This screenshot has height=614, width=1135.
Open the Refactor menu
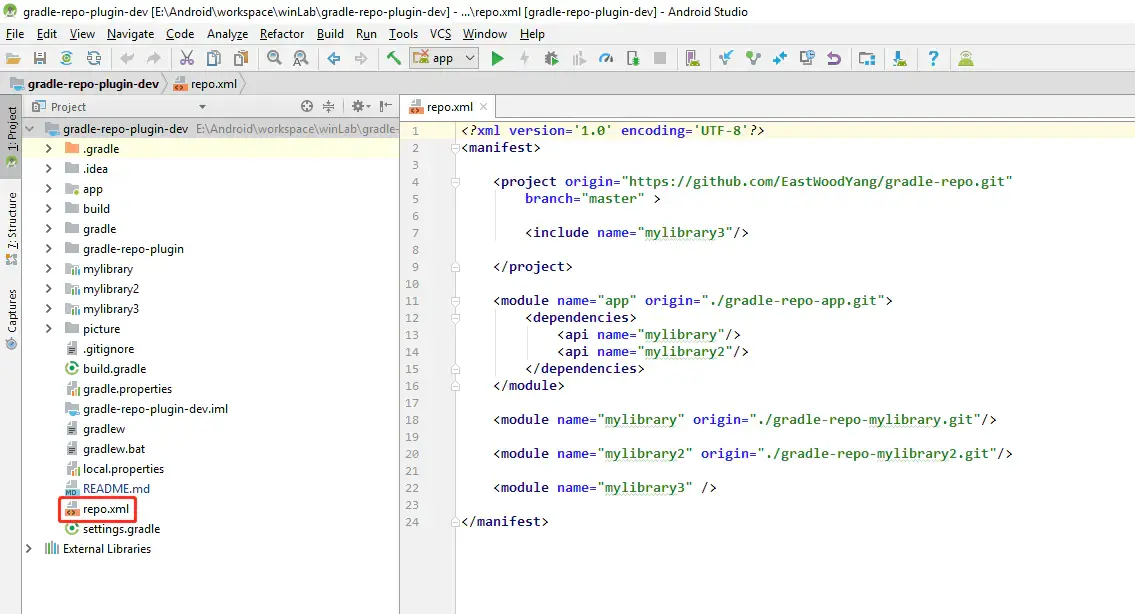coord(282,34)
